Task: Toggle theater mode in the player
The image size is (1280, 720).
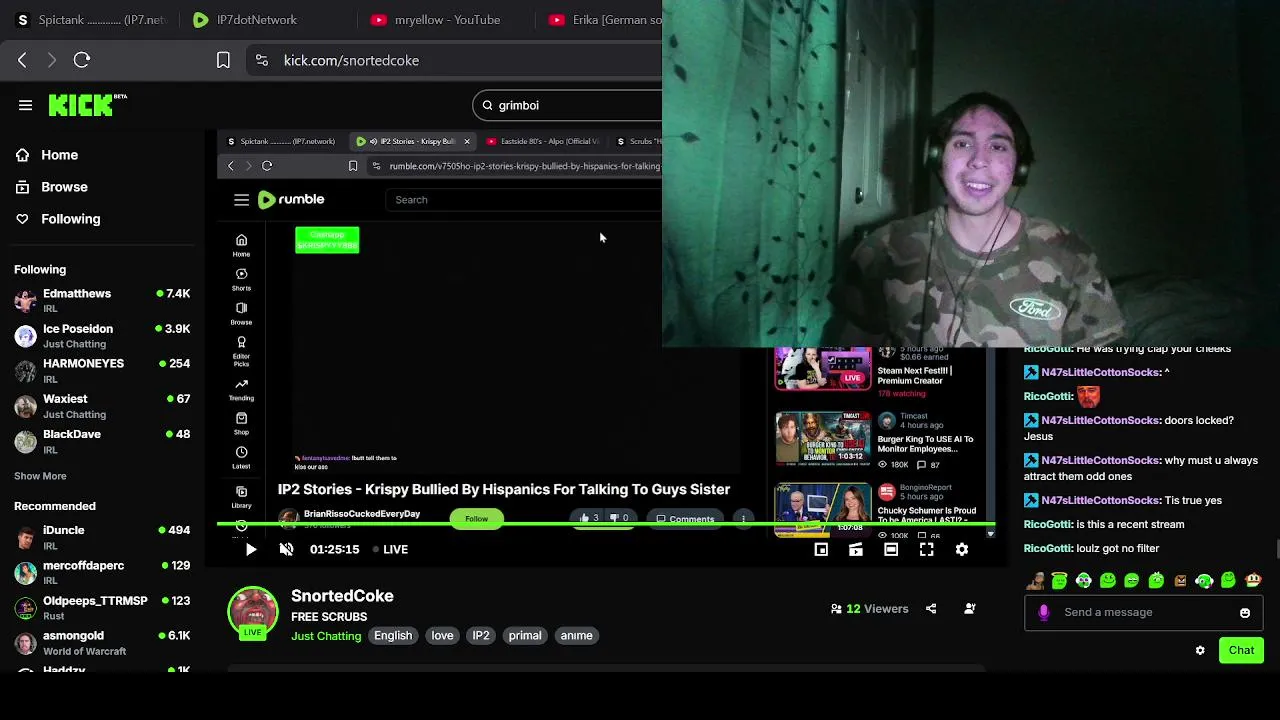Action: (891, 549)
